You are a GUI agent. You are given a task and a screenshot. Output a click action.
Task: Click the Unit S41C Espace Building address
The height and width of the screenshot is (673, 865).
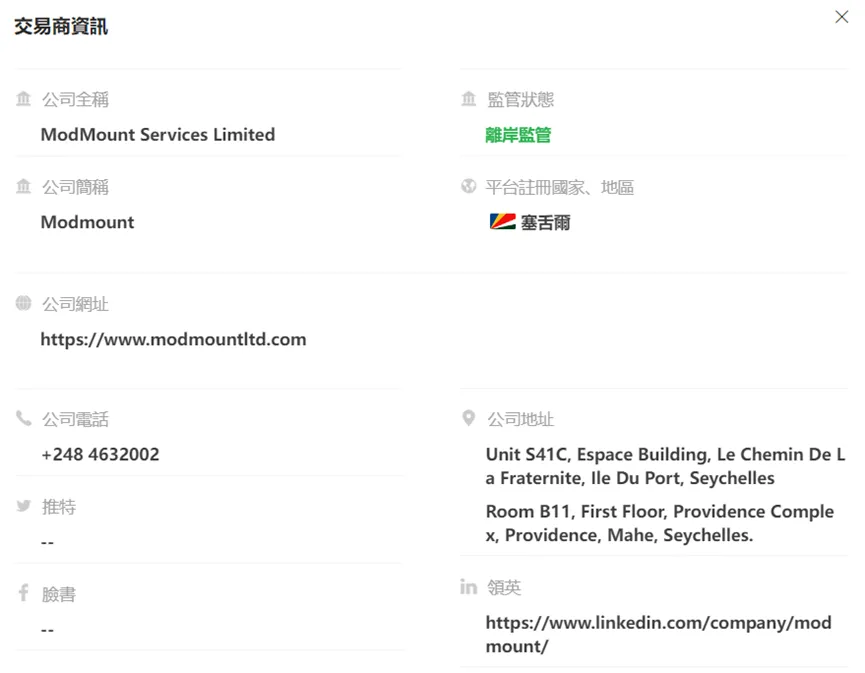tap(665, 466)
